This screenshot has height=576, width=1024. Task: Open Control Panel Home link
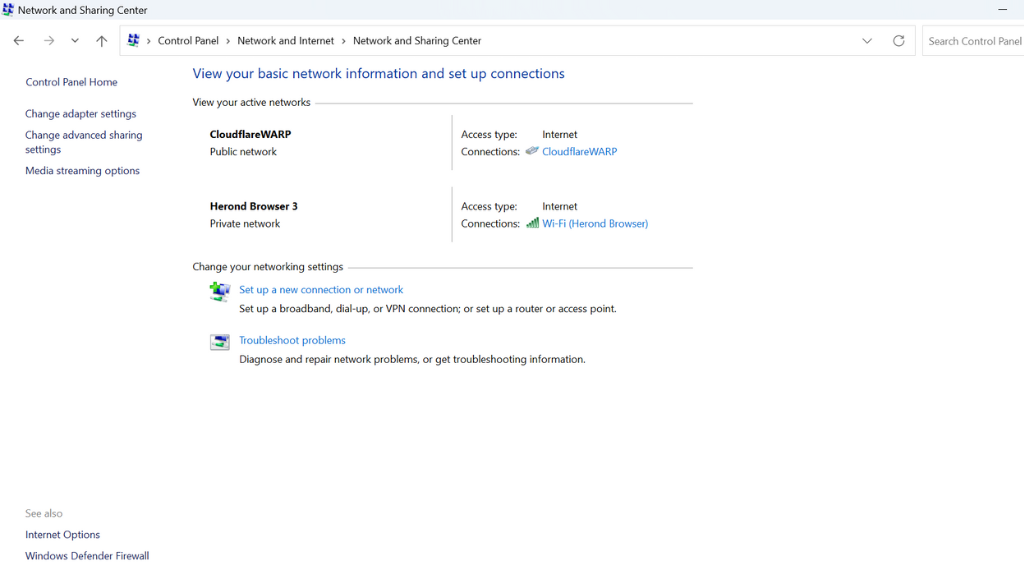click(71, 82)
